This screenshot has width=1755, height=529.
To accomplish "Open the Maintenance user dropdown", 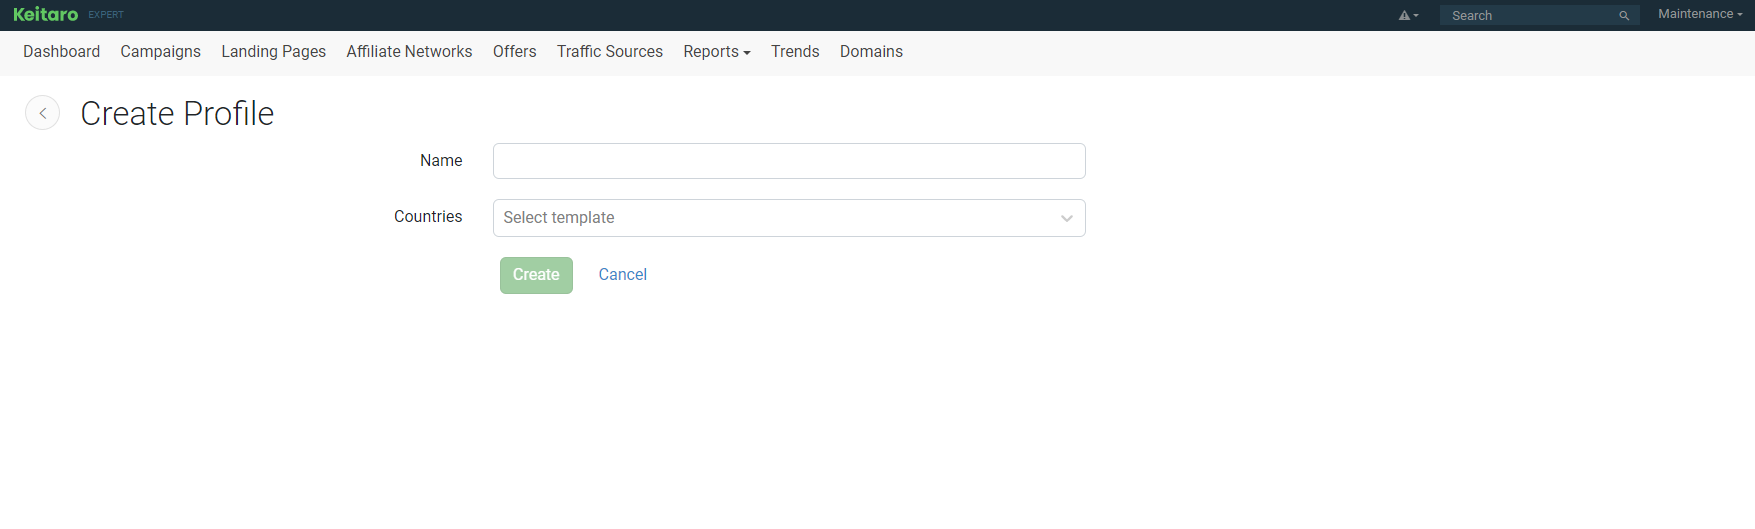I will (1700, 14).
